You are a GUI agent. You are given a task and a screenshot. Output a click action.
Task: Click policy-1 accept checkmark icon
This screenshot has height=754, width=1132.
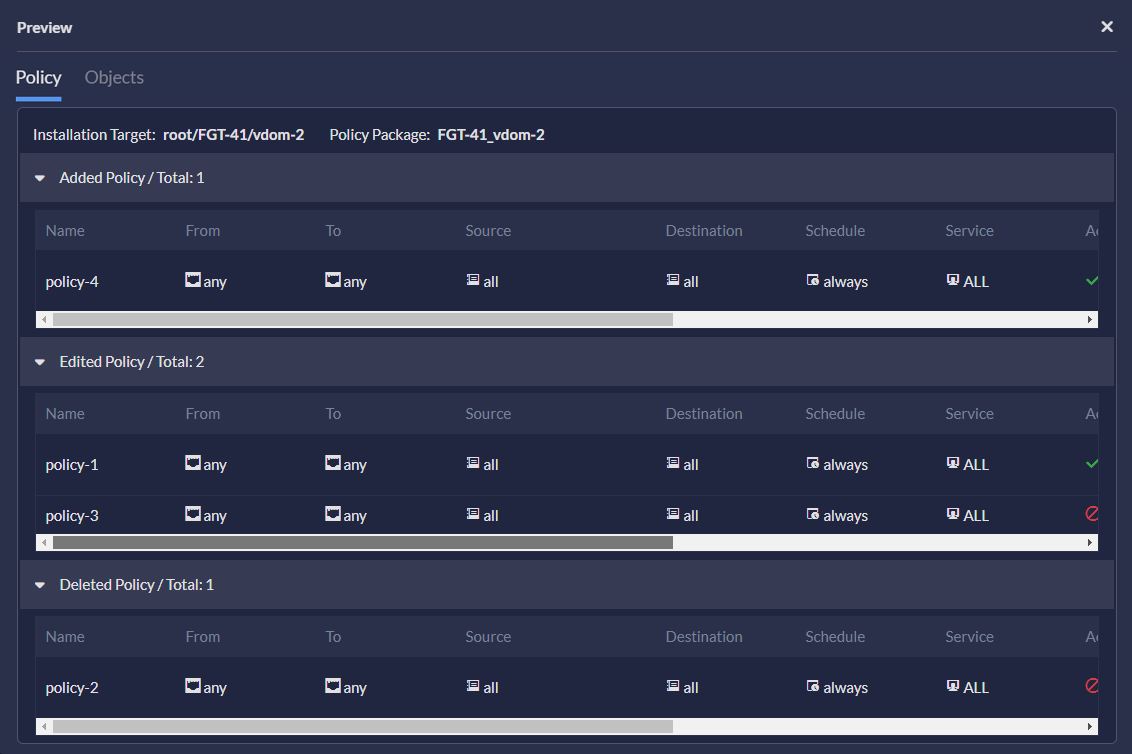pyautogui.click(x=1092, y=463)
